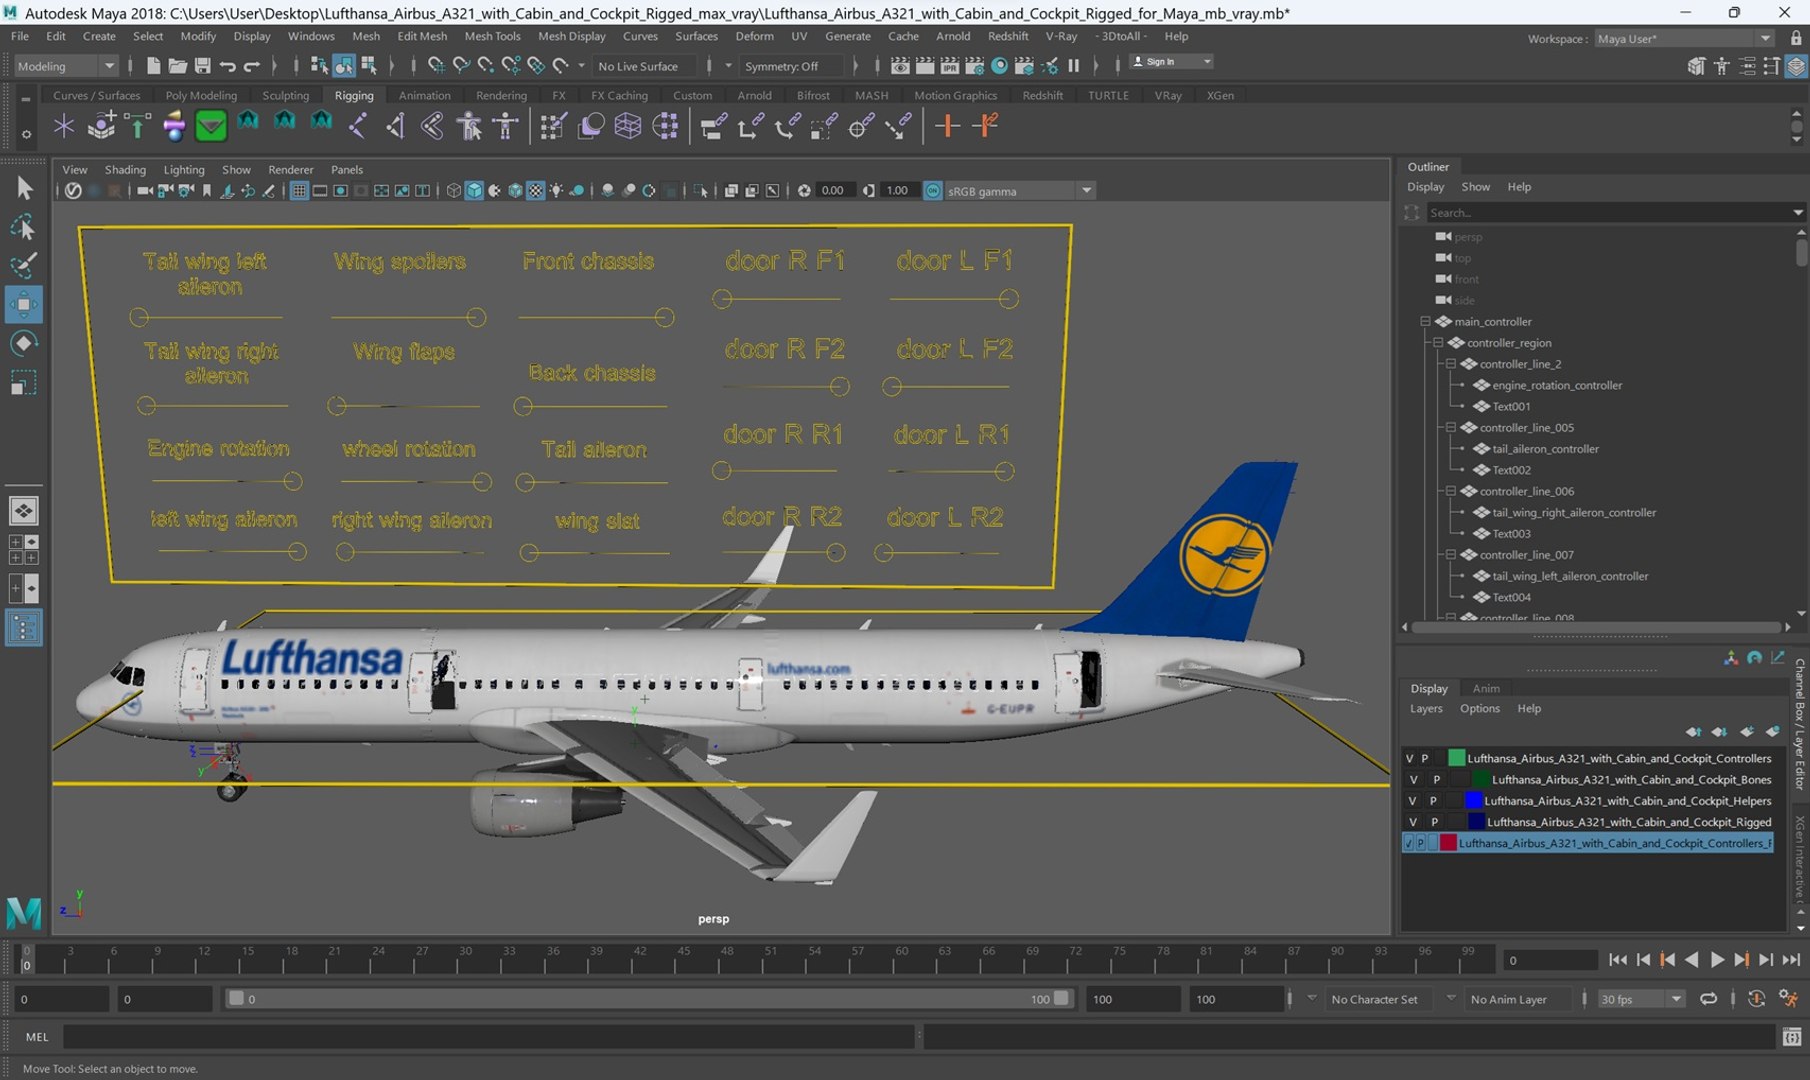Open the Workspace Maya User dropdown

1683,38
